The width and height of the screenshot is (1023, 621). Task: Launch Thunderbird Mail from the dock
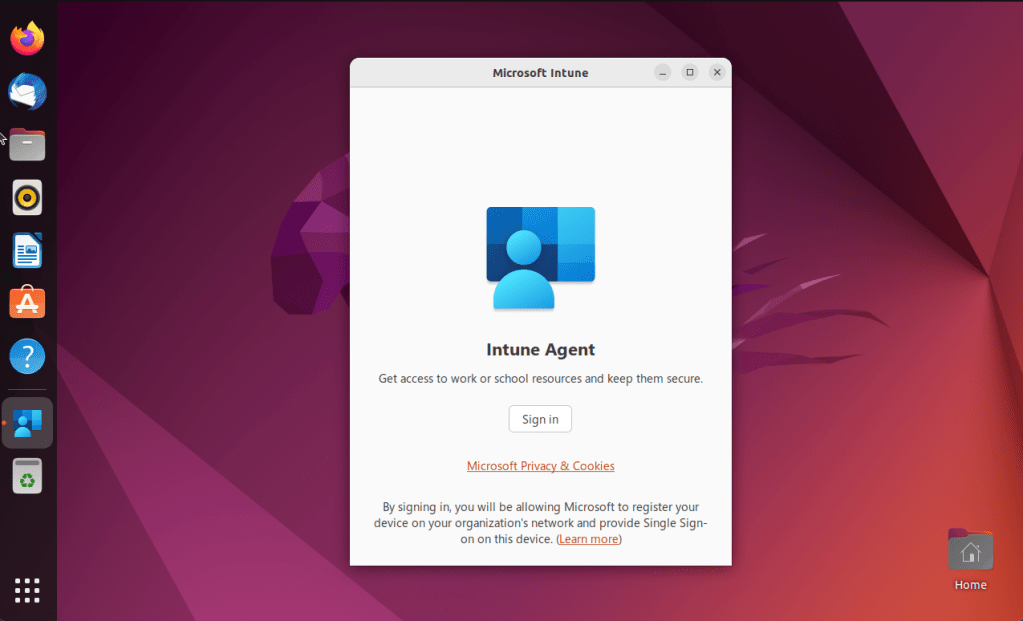point(27,92)
